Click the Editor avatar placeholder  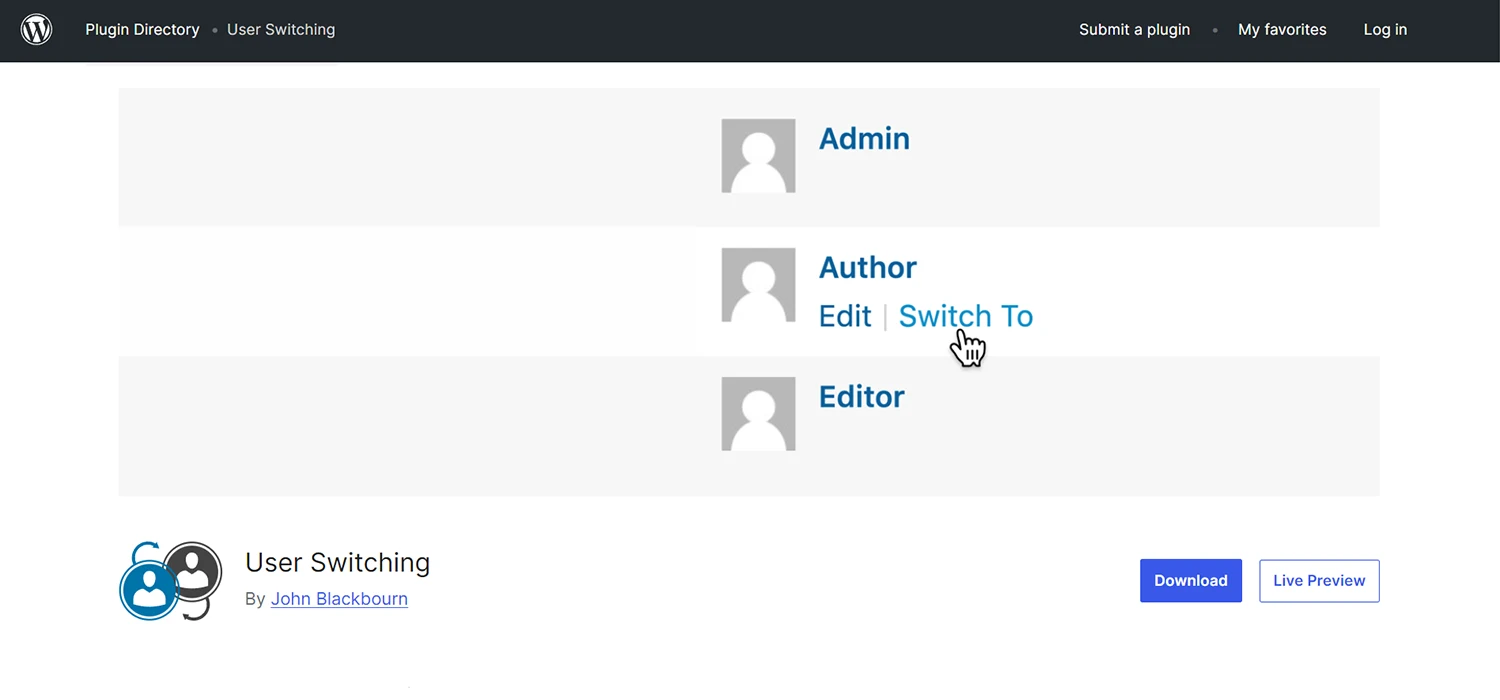[x=758, y=414]
